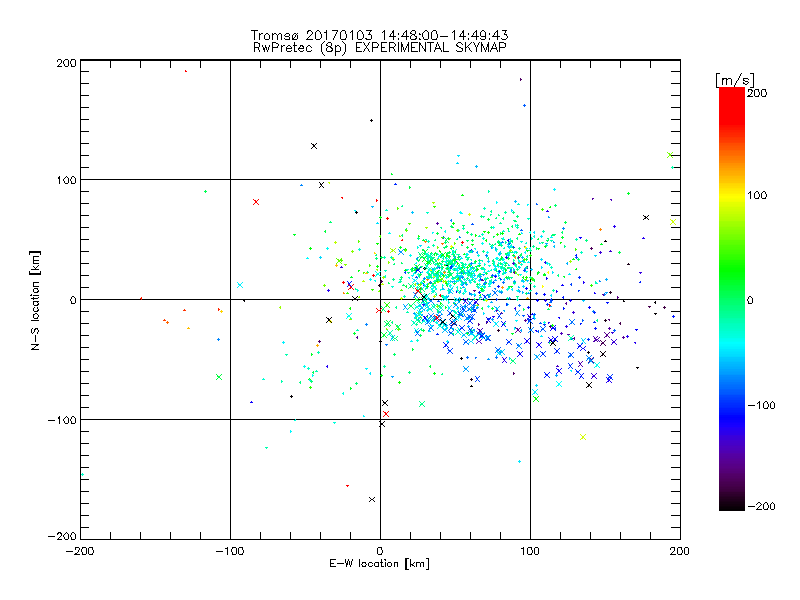Click the green X marker near -110 km, -65 km
The width and height of the screenshot is (800, 600).
219,377
